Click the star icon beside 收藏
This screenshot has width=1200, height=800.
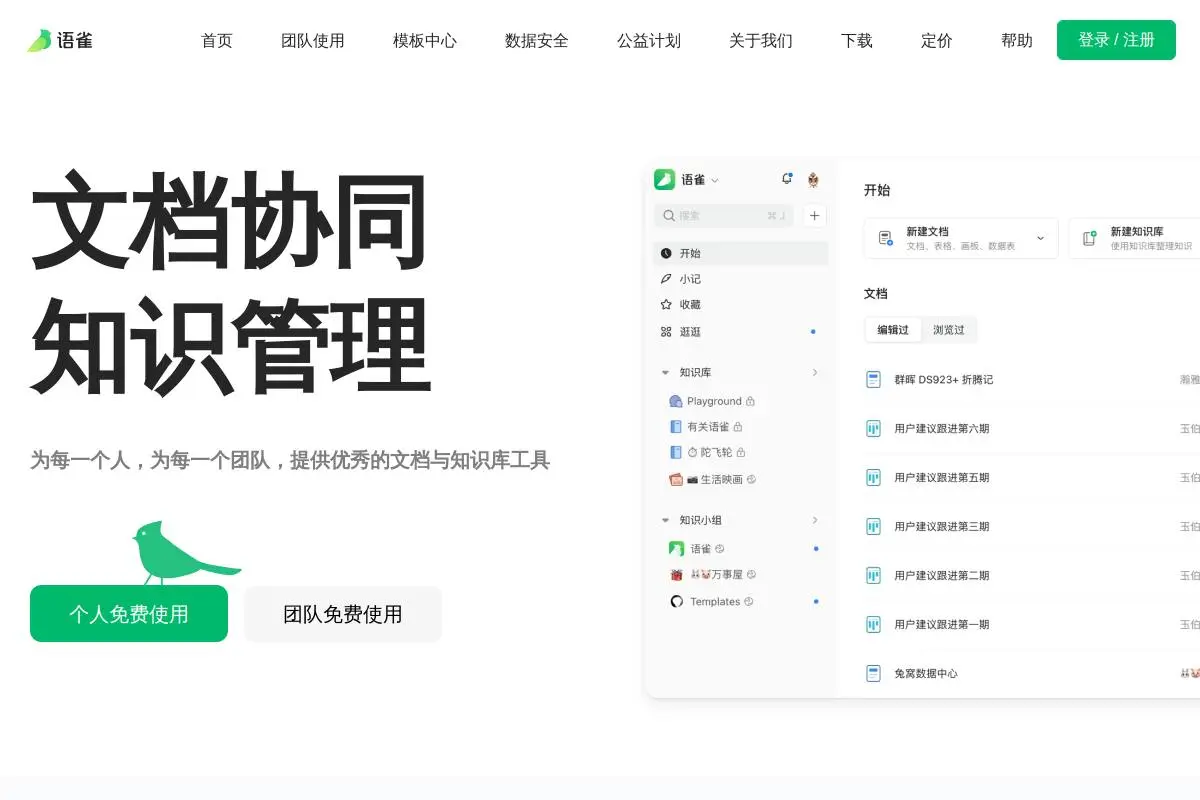[x=666, y=305]
